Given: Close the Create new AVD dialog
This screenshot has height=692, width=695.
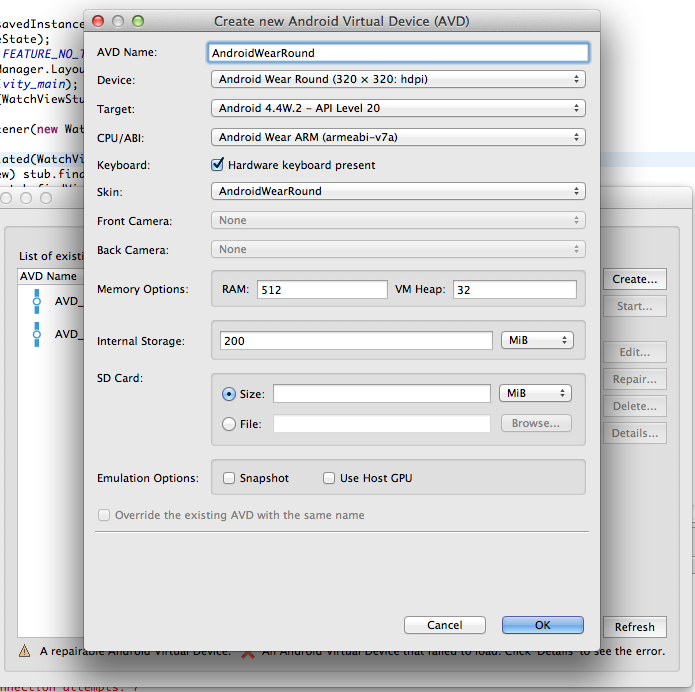Looking at the screenshot, I should [98, 21].
